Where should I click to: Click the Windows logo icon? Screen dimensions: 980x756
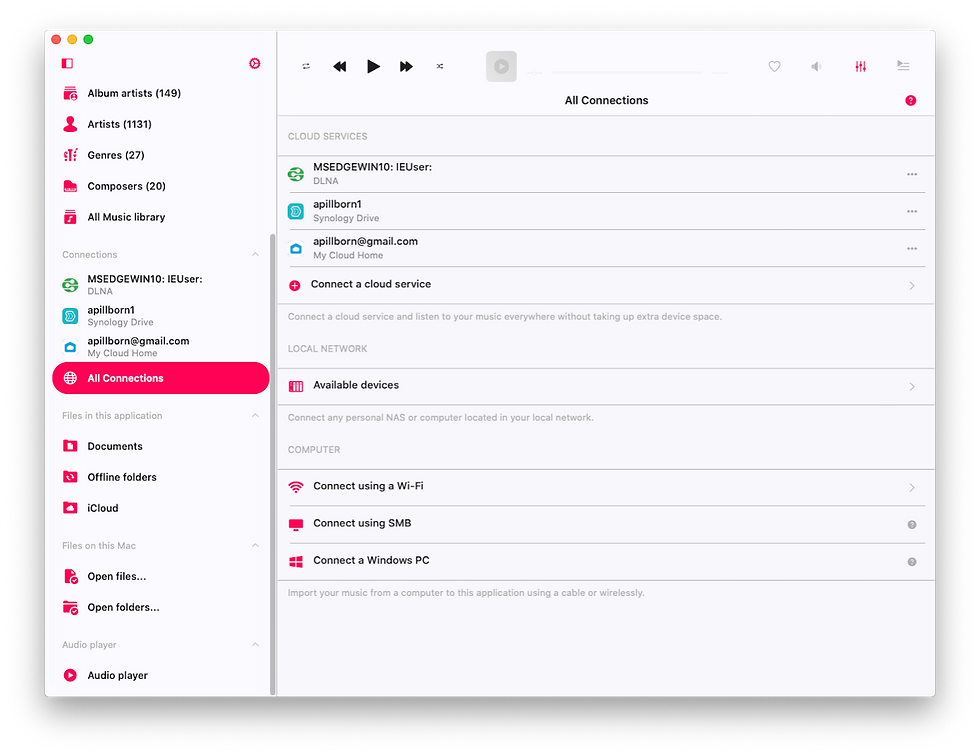(x=296, y=562)
